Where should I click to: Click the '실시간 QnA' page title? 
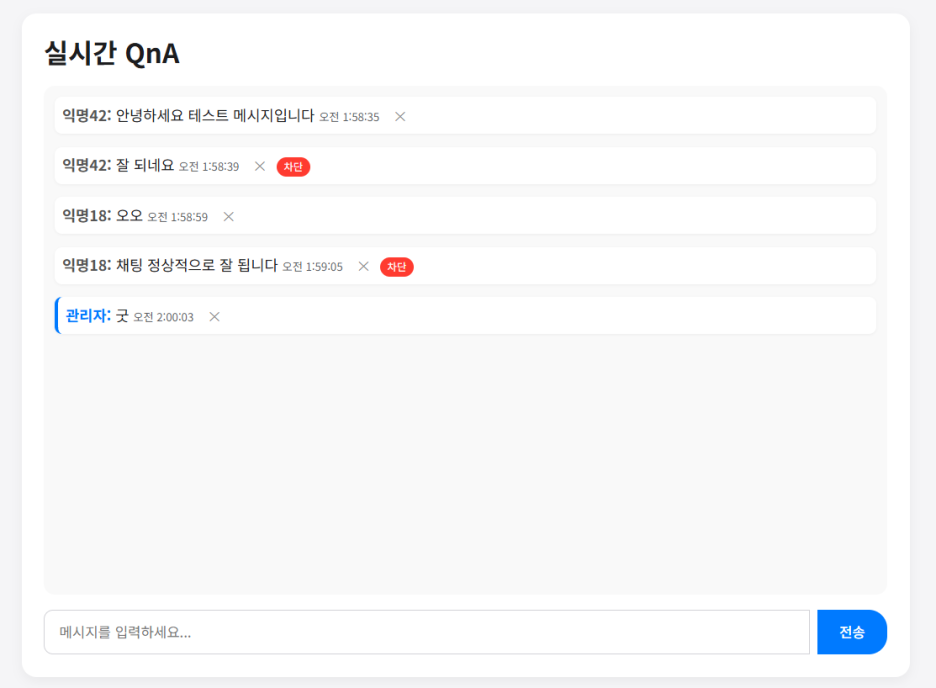112,53
